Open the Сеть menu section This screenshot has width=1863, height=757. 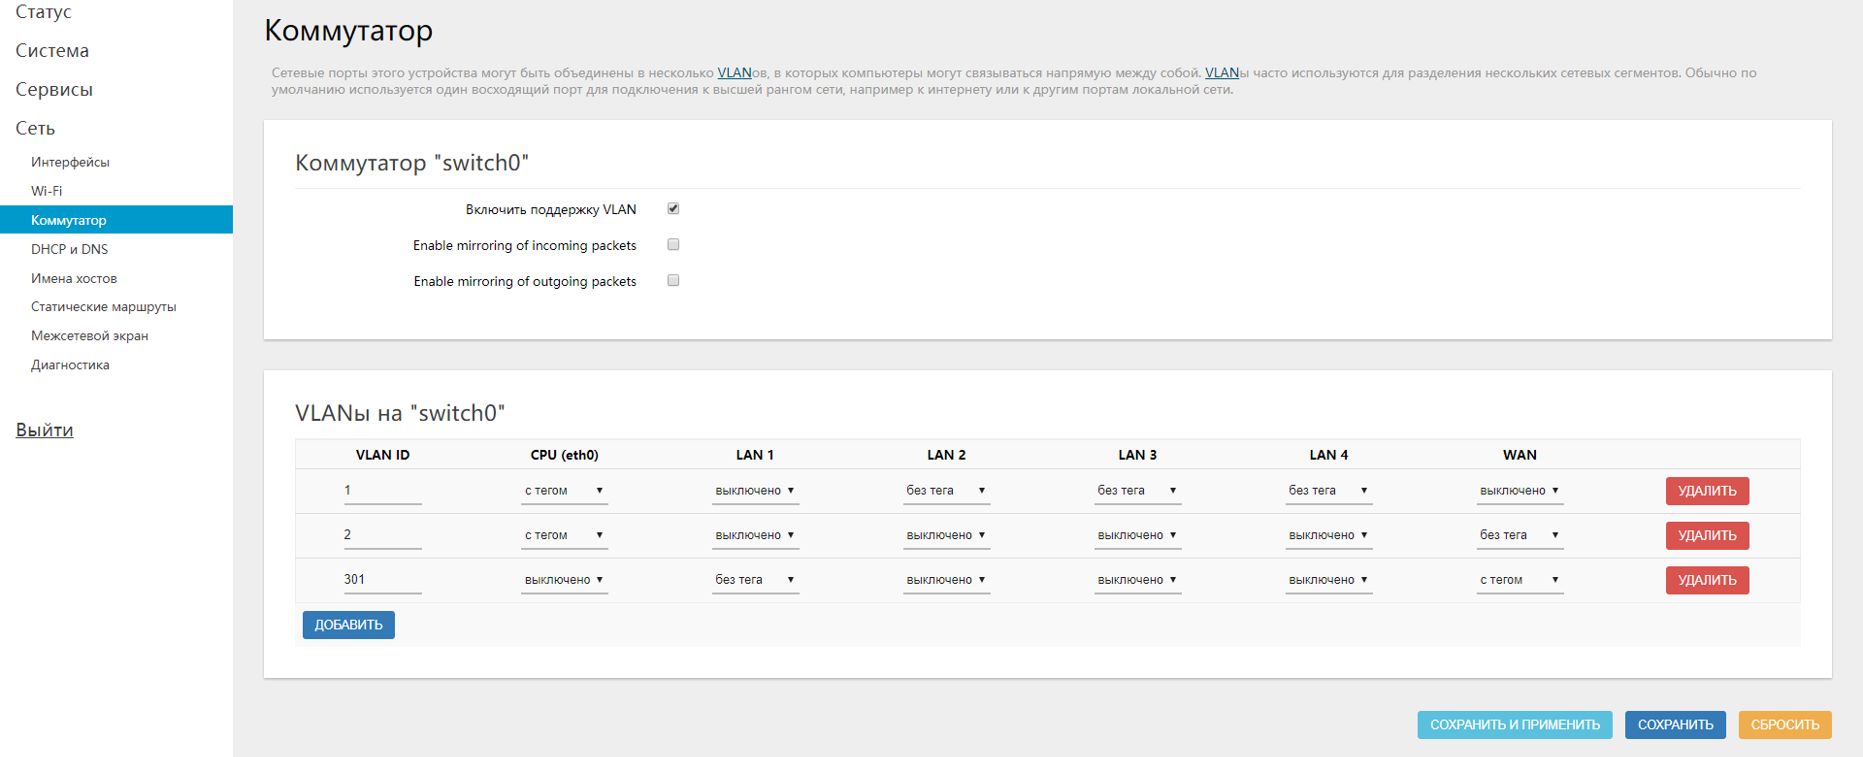[x=35, y=129]
